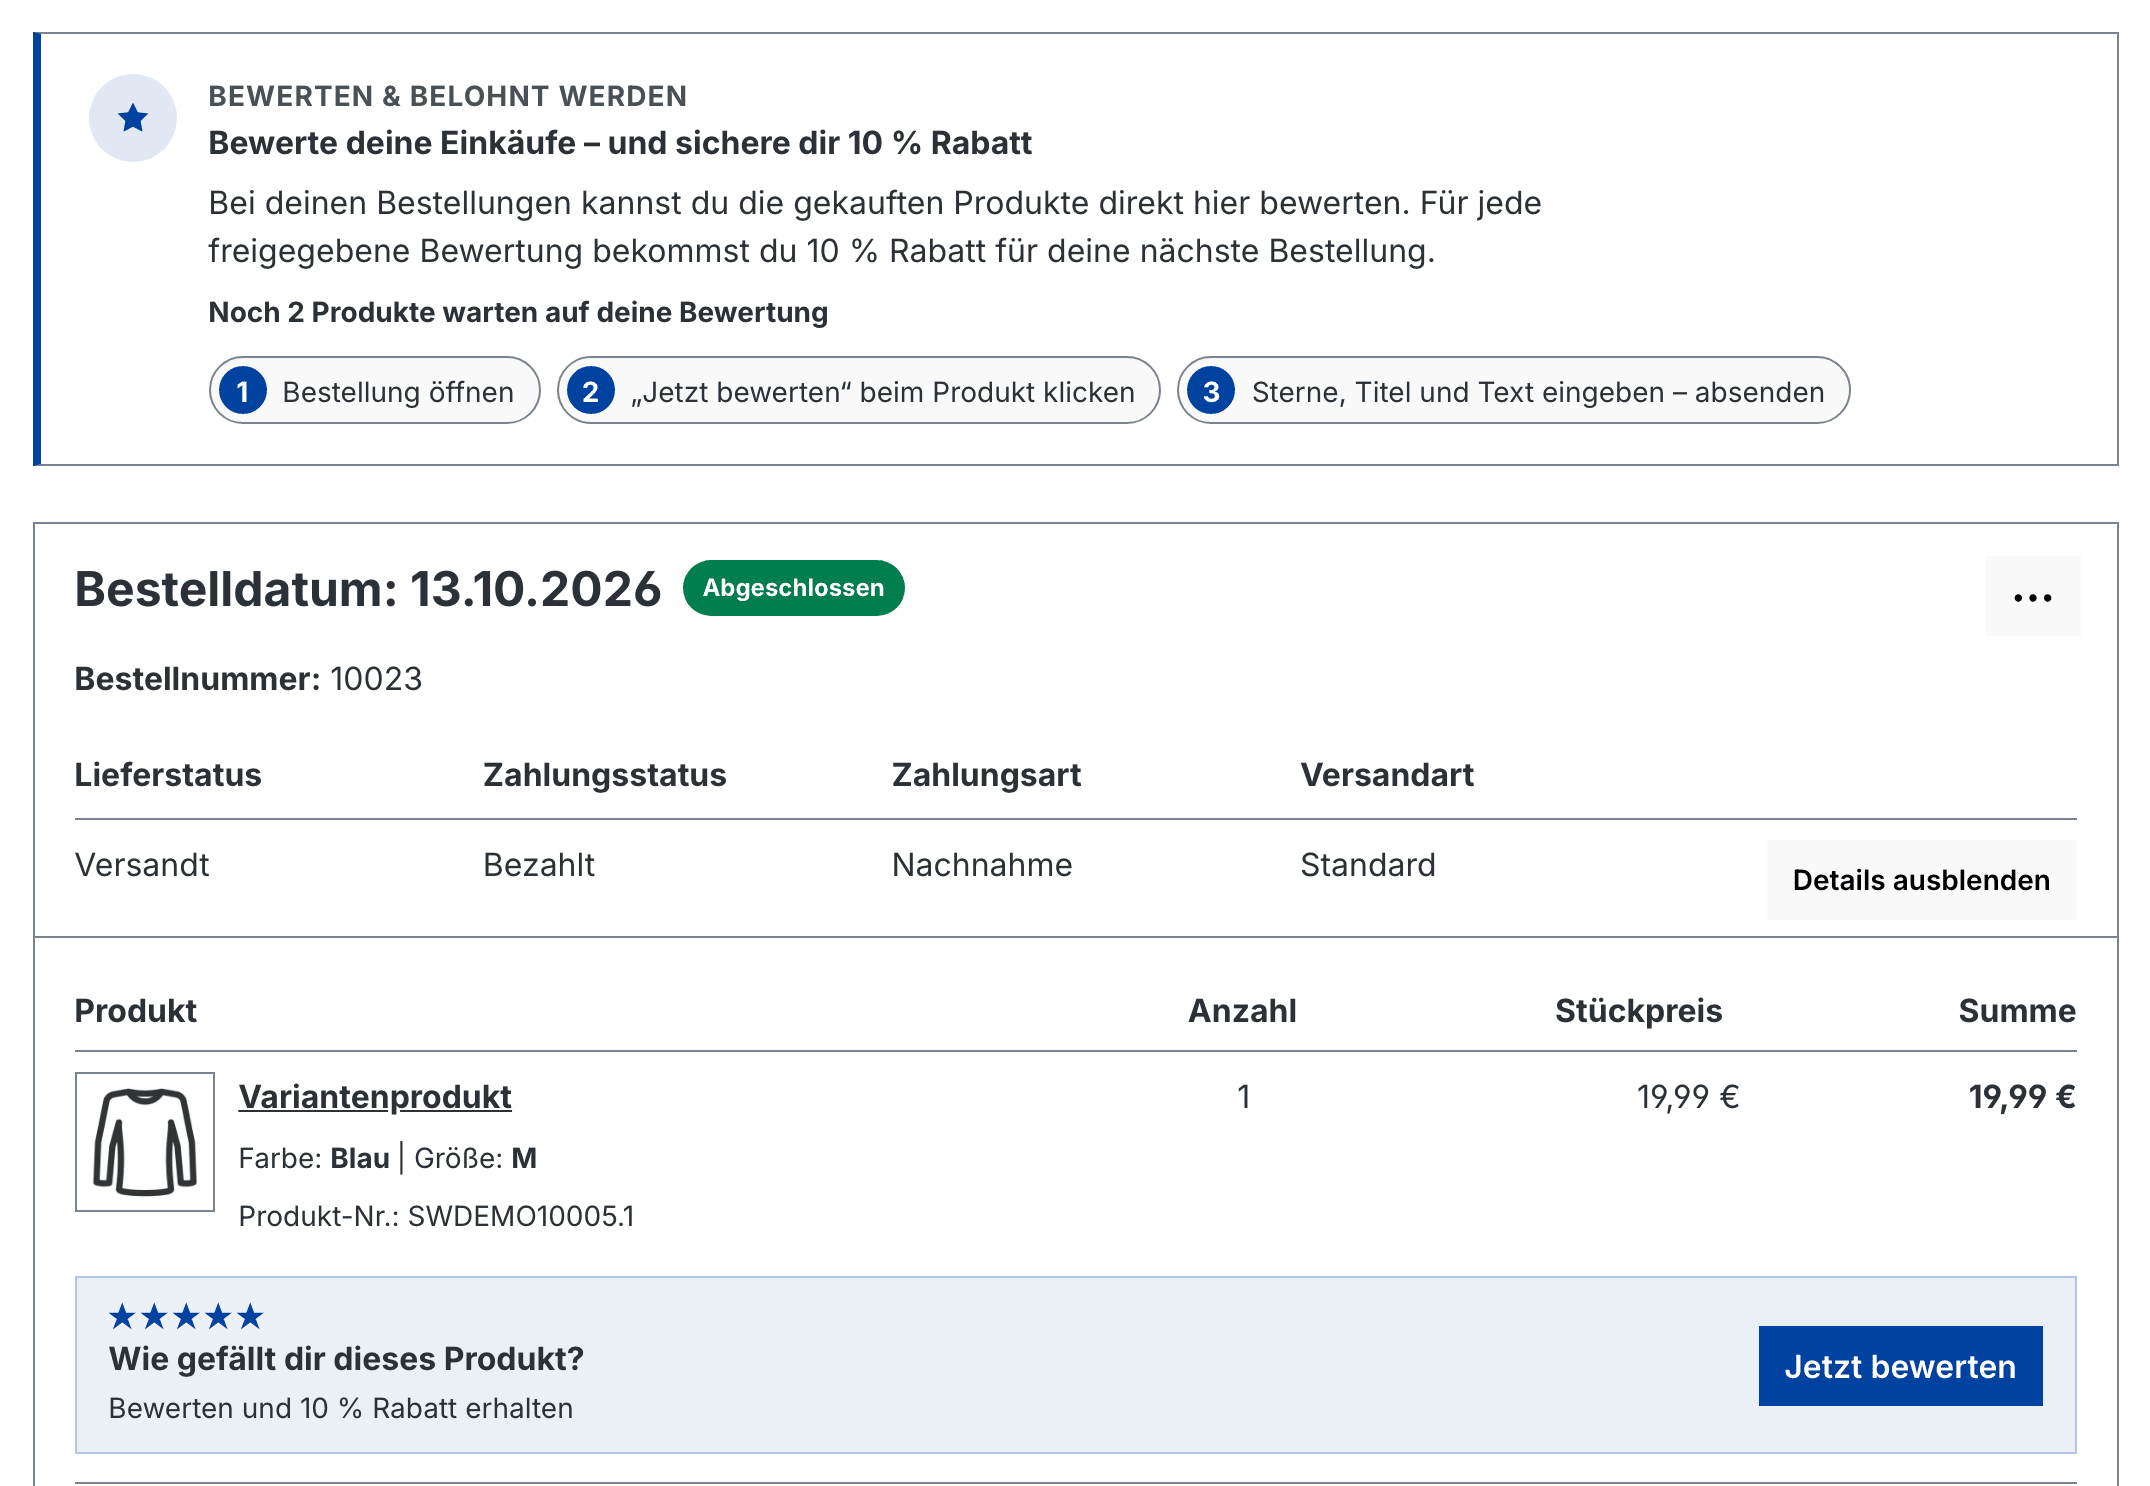Click 'Bestelldatum: 13.10.2026' heading
Image resolution: width=2150 pixels, height=1486 pixels.
pos(368,589)
